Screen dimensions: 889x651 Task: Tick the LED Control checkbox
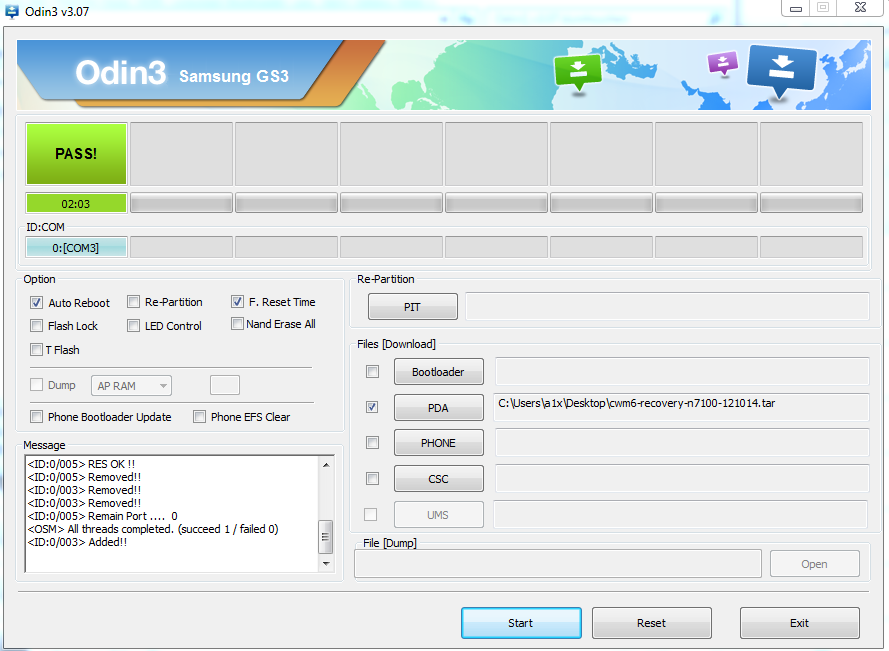click(133, 326)
